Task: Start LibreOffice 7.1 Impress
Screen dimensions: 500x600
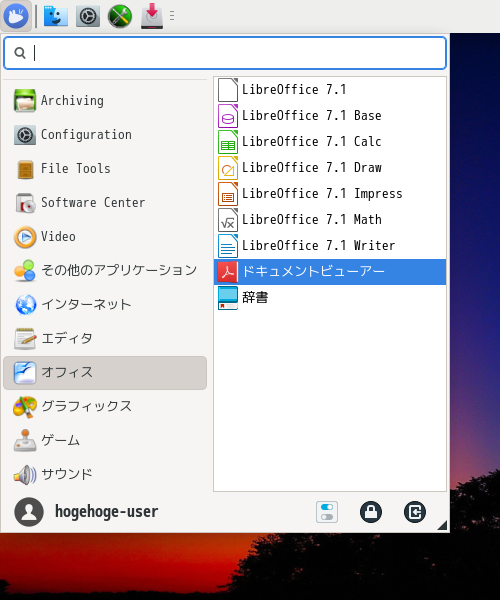Action: click(330, 194)
